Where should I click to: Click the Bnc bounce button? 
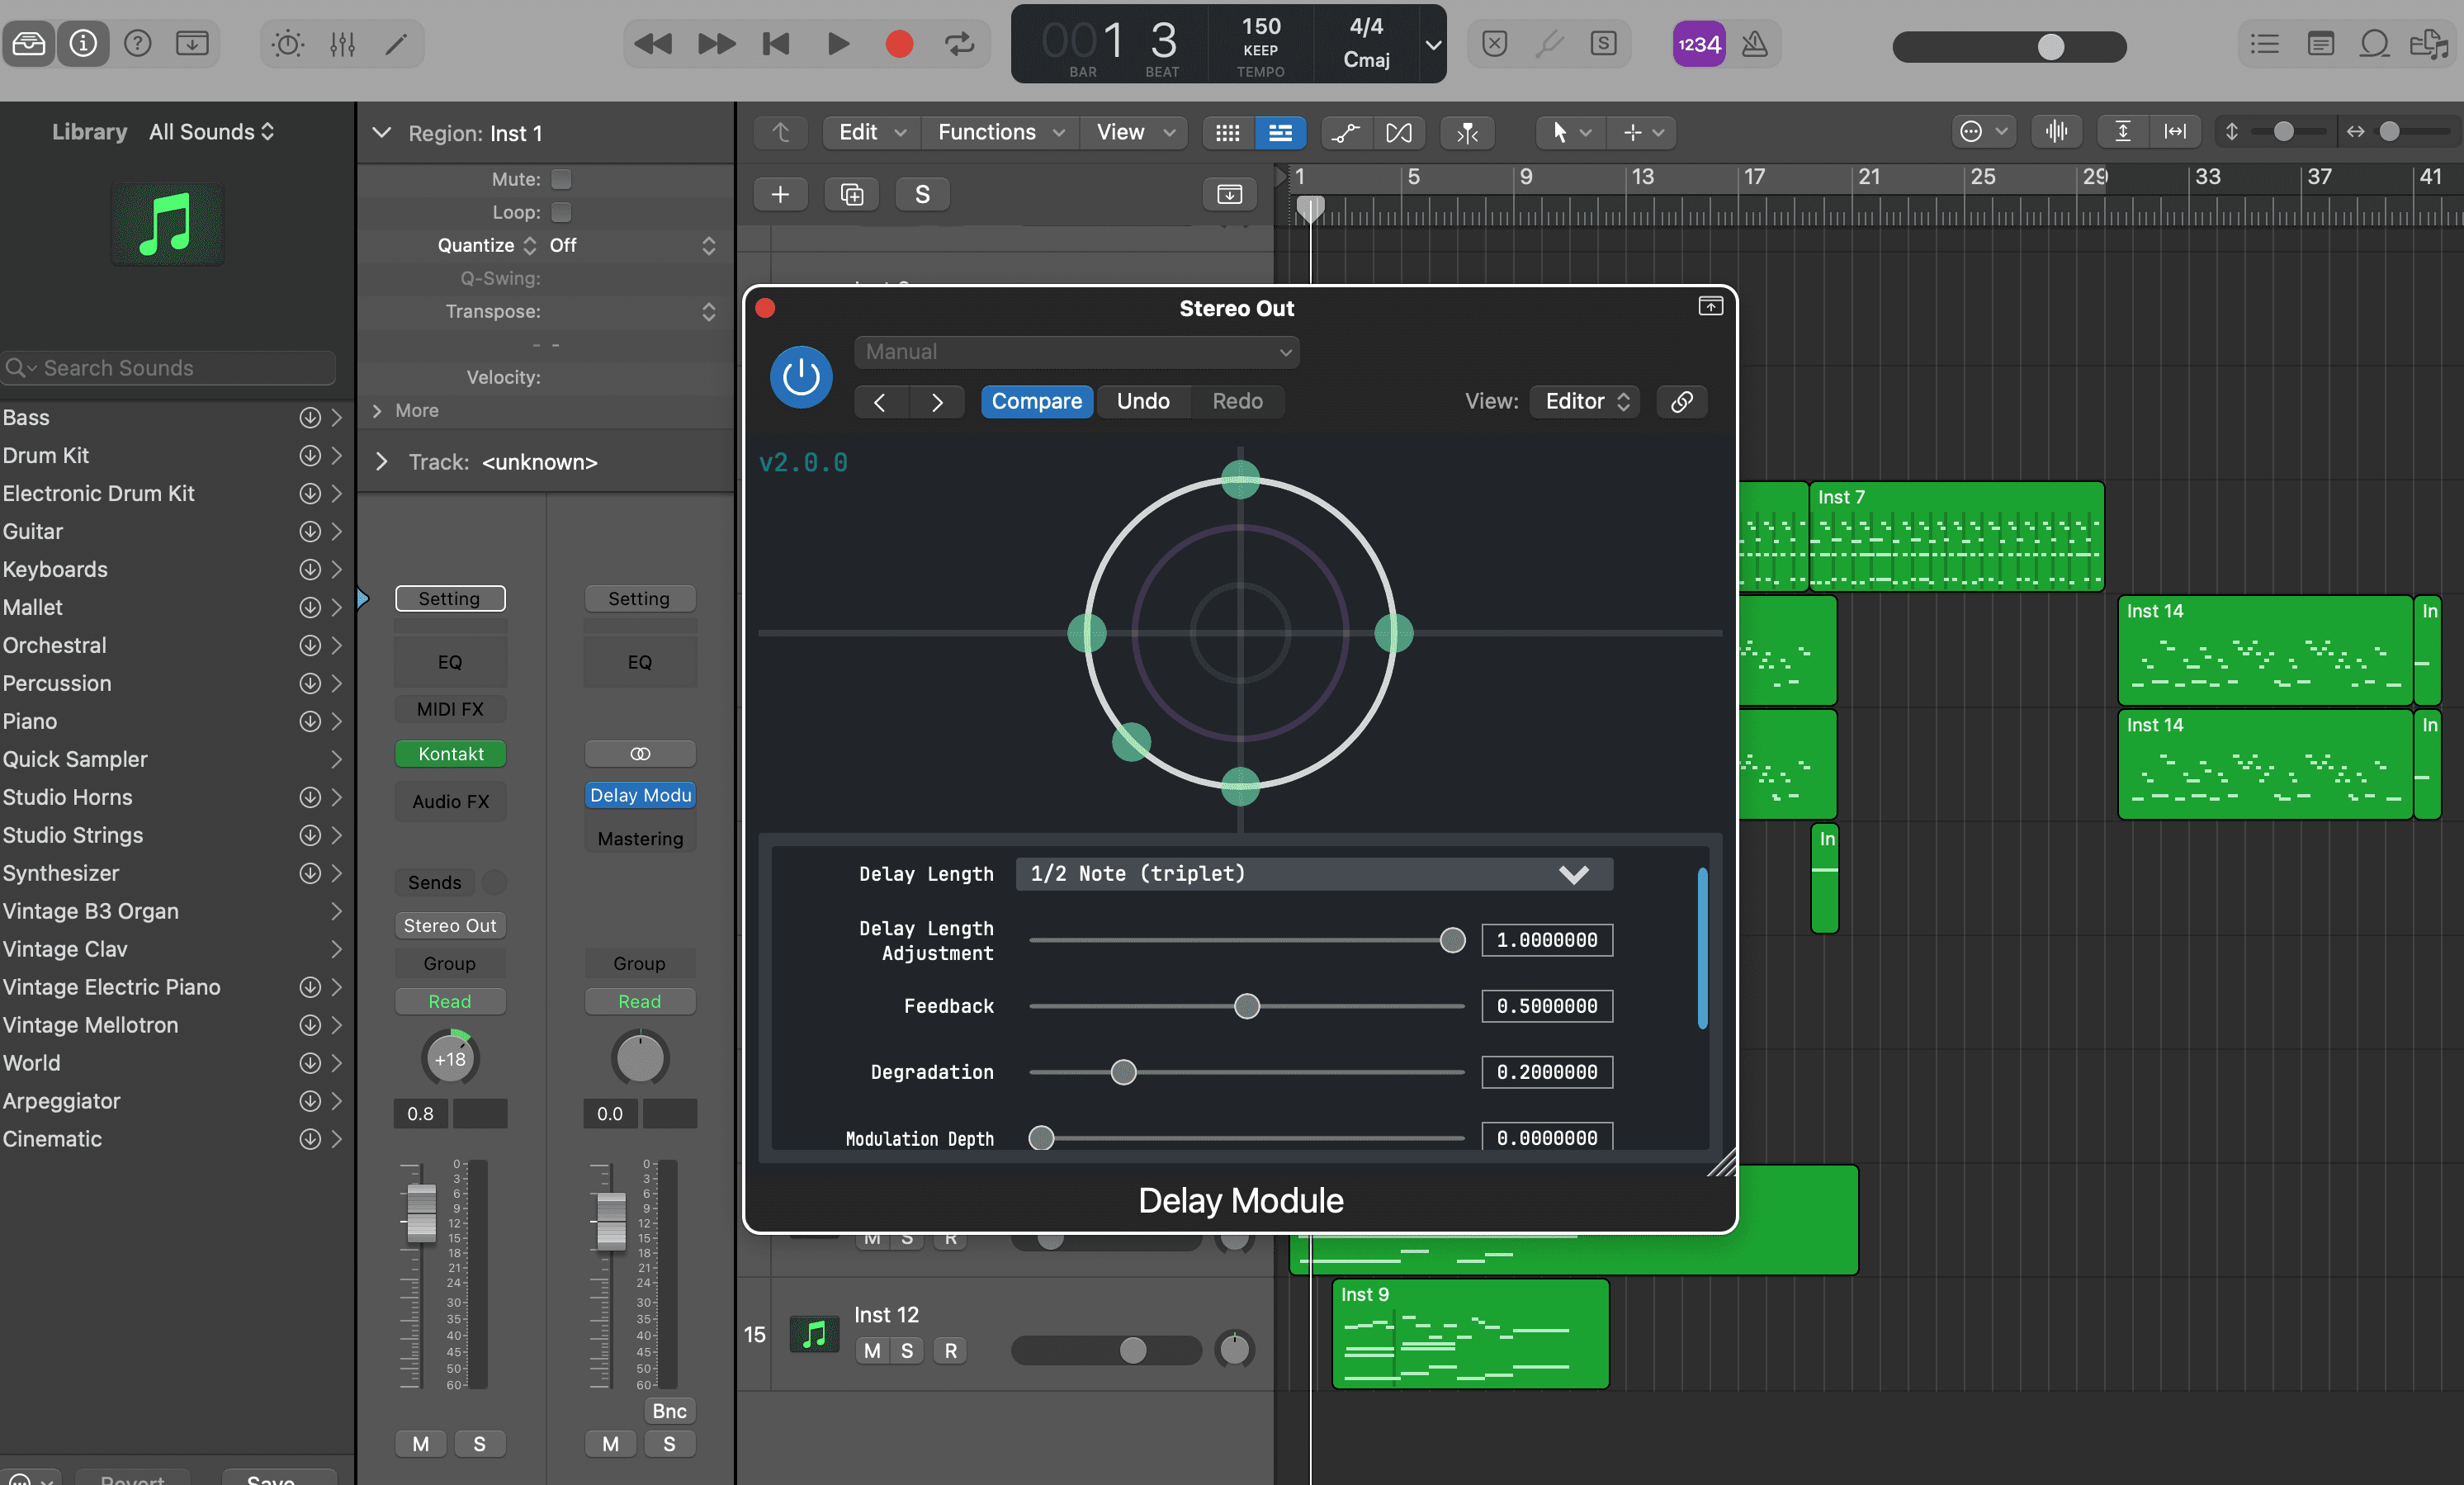669,1410
